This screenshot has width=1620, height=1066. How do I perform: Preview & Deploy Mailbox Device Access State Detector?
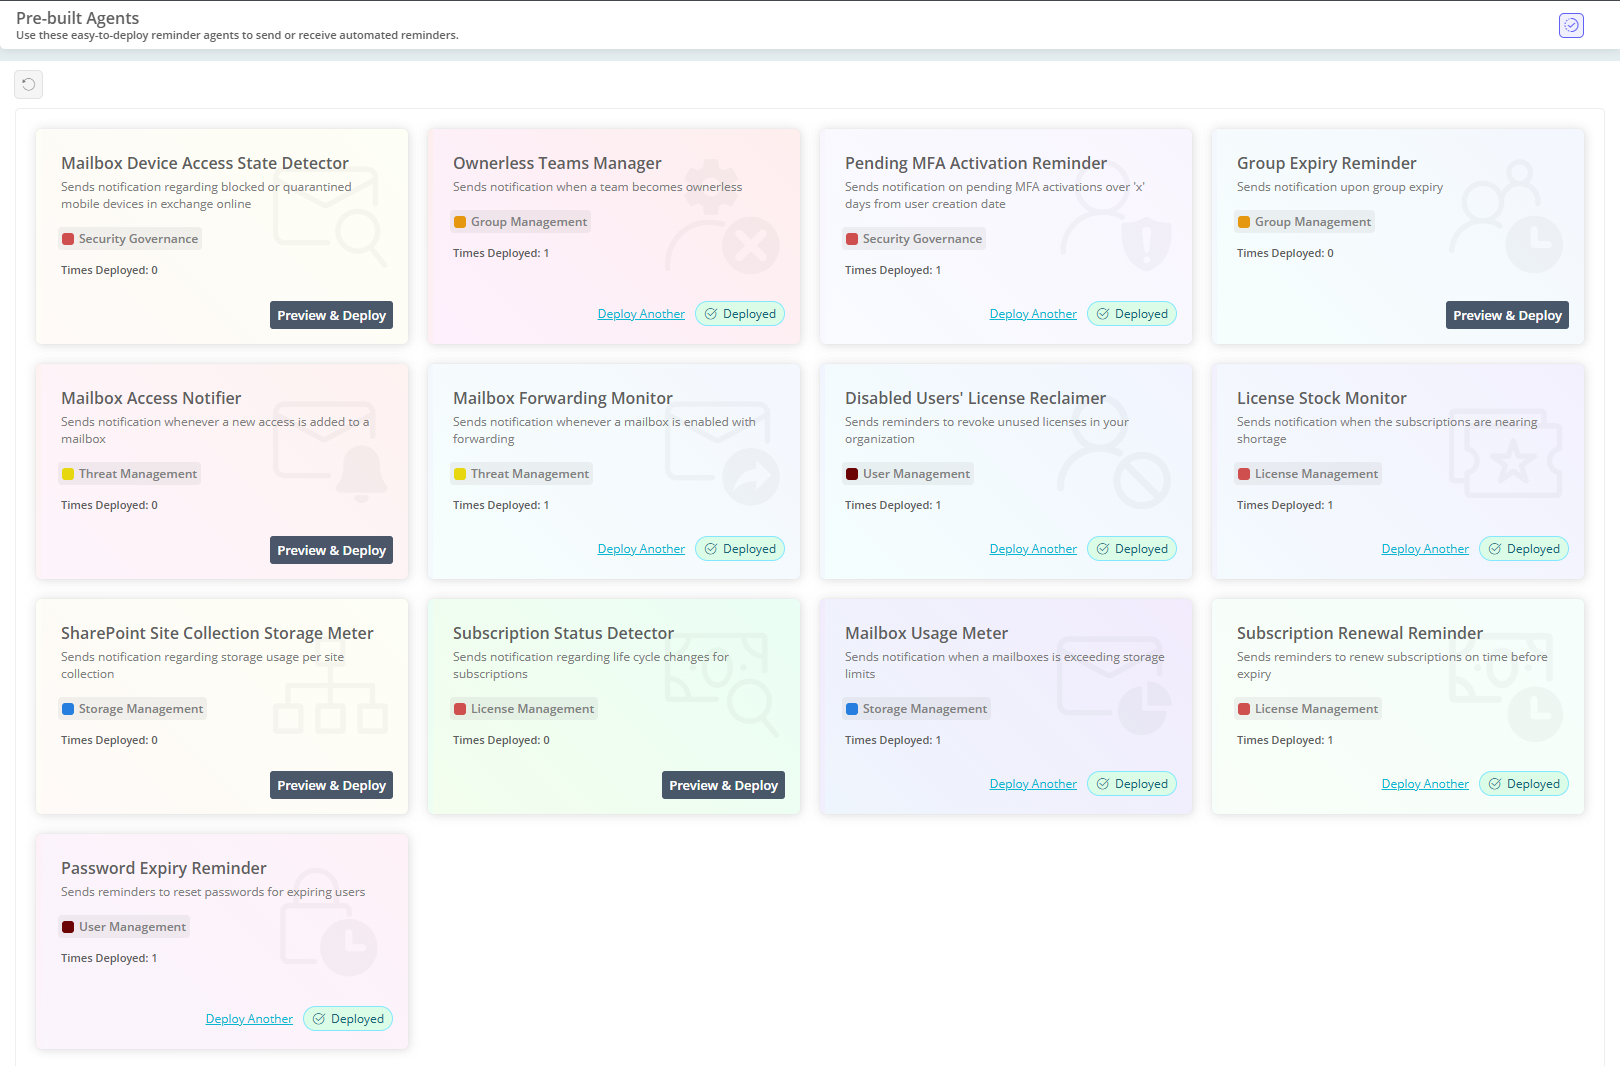click(331, 315)
